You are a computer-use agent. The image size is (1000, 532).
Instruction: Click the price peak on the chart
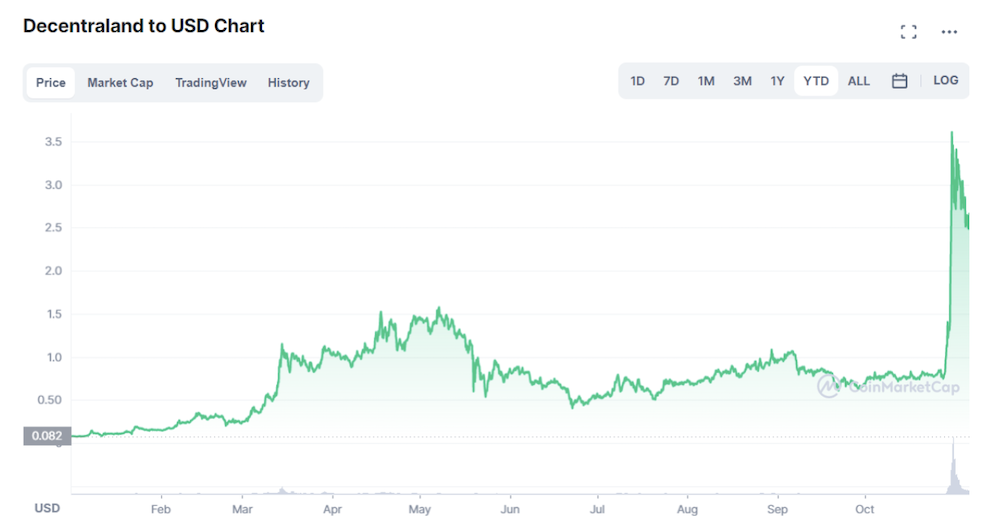click(952, 133)
